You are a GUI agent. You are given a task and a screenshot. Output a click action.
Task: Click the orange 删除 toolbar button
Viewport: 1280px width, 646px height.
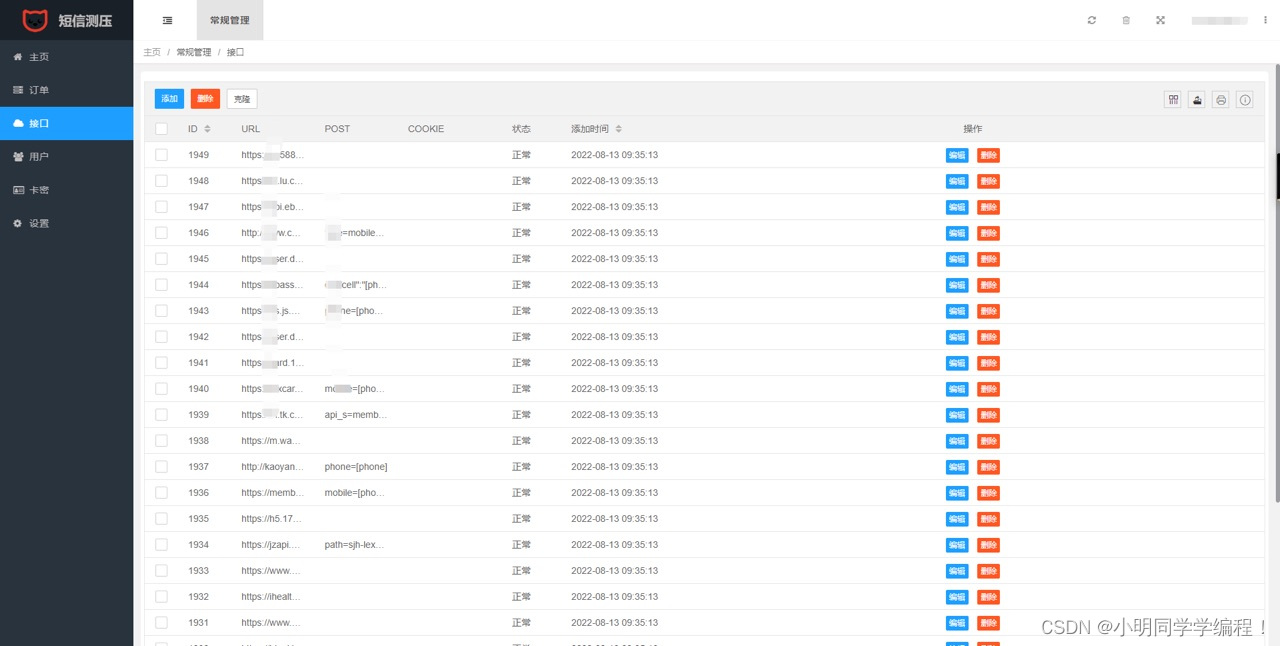[205, 99]
